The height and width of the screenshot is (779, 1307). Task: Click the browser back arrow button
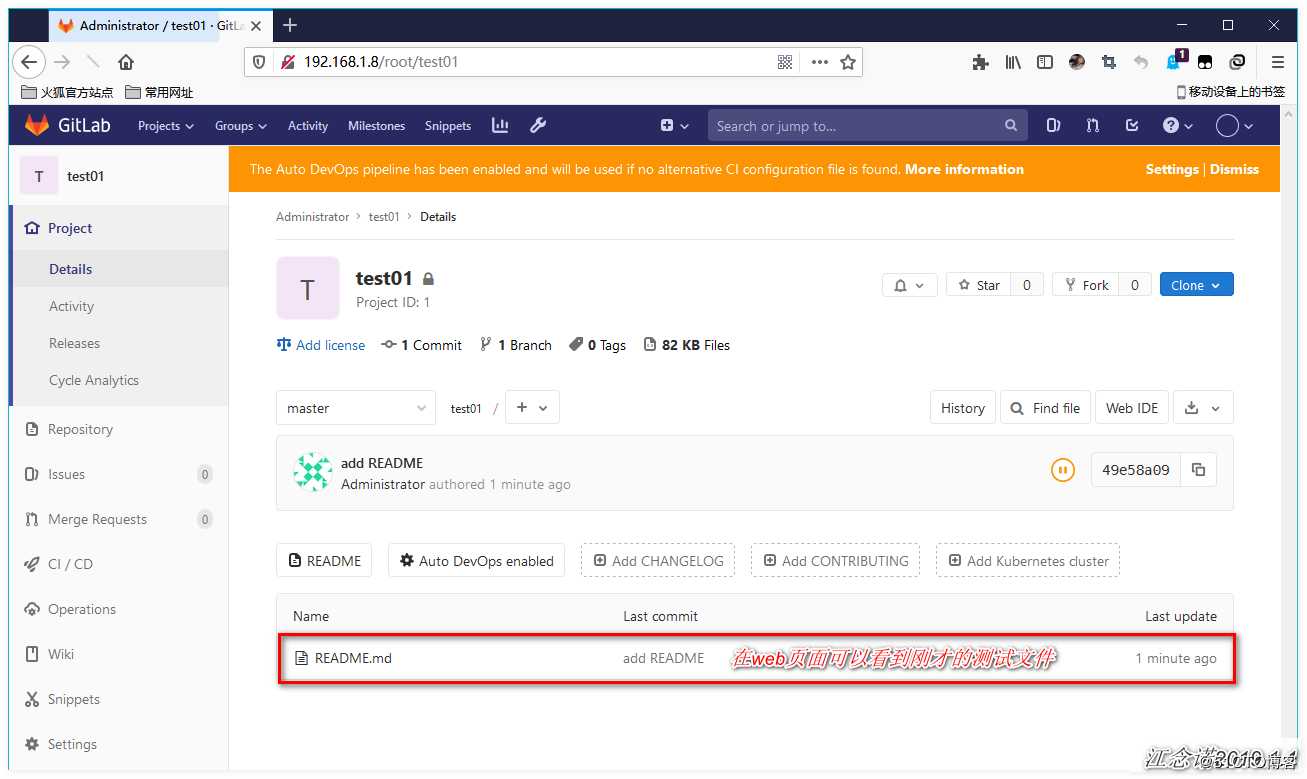click(x=29, y=62)
